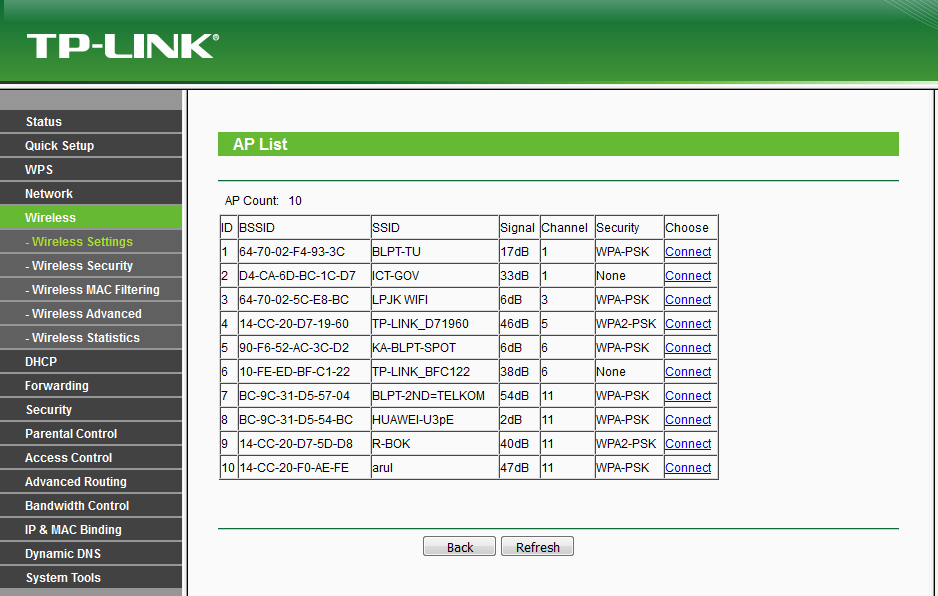
Task: Click SSID cell BLPT-2ND=TELKOM
Action: pos(435,396)
